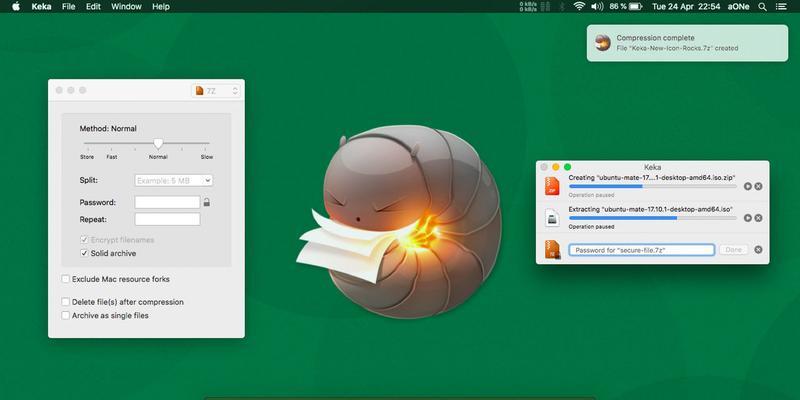This screenshot has width=800, height=400.
Task: Click the battery status icon
Action: [x=635, y=7]
